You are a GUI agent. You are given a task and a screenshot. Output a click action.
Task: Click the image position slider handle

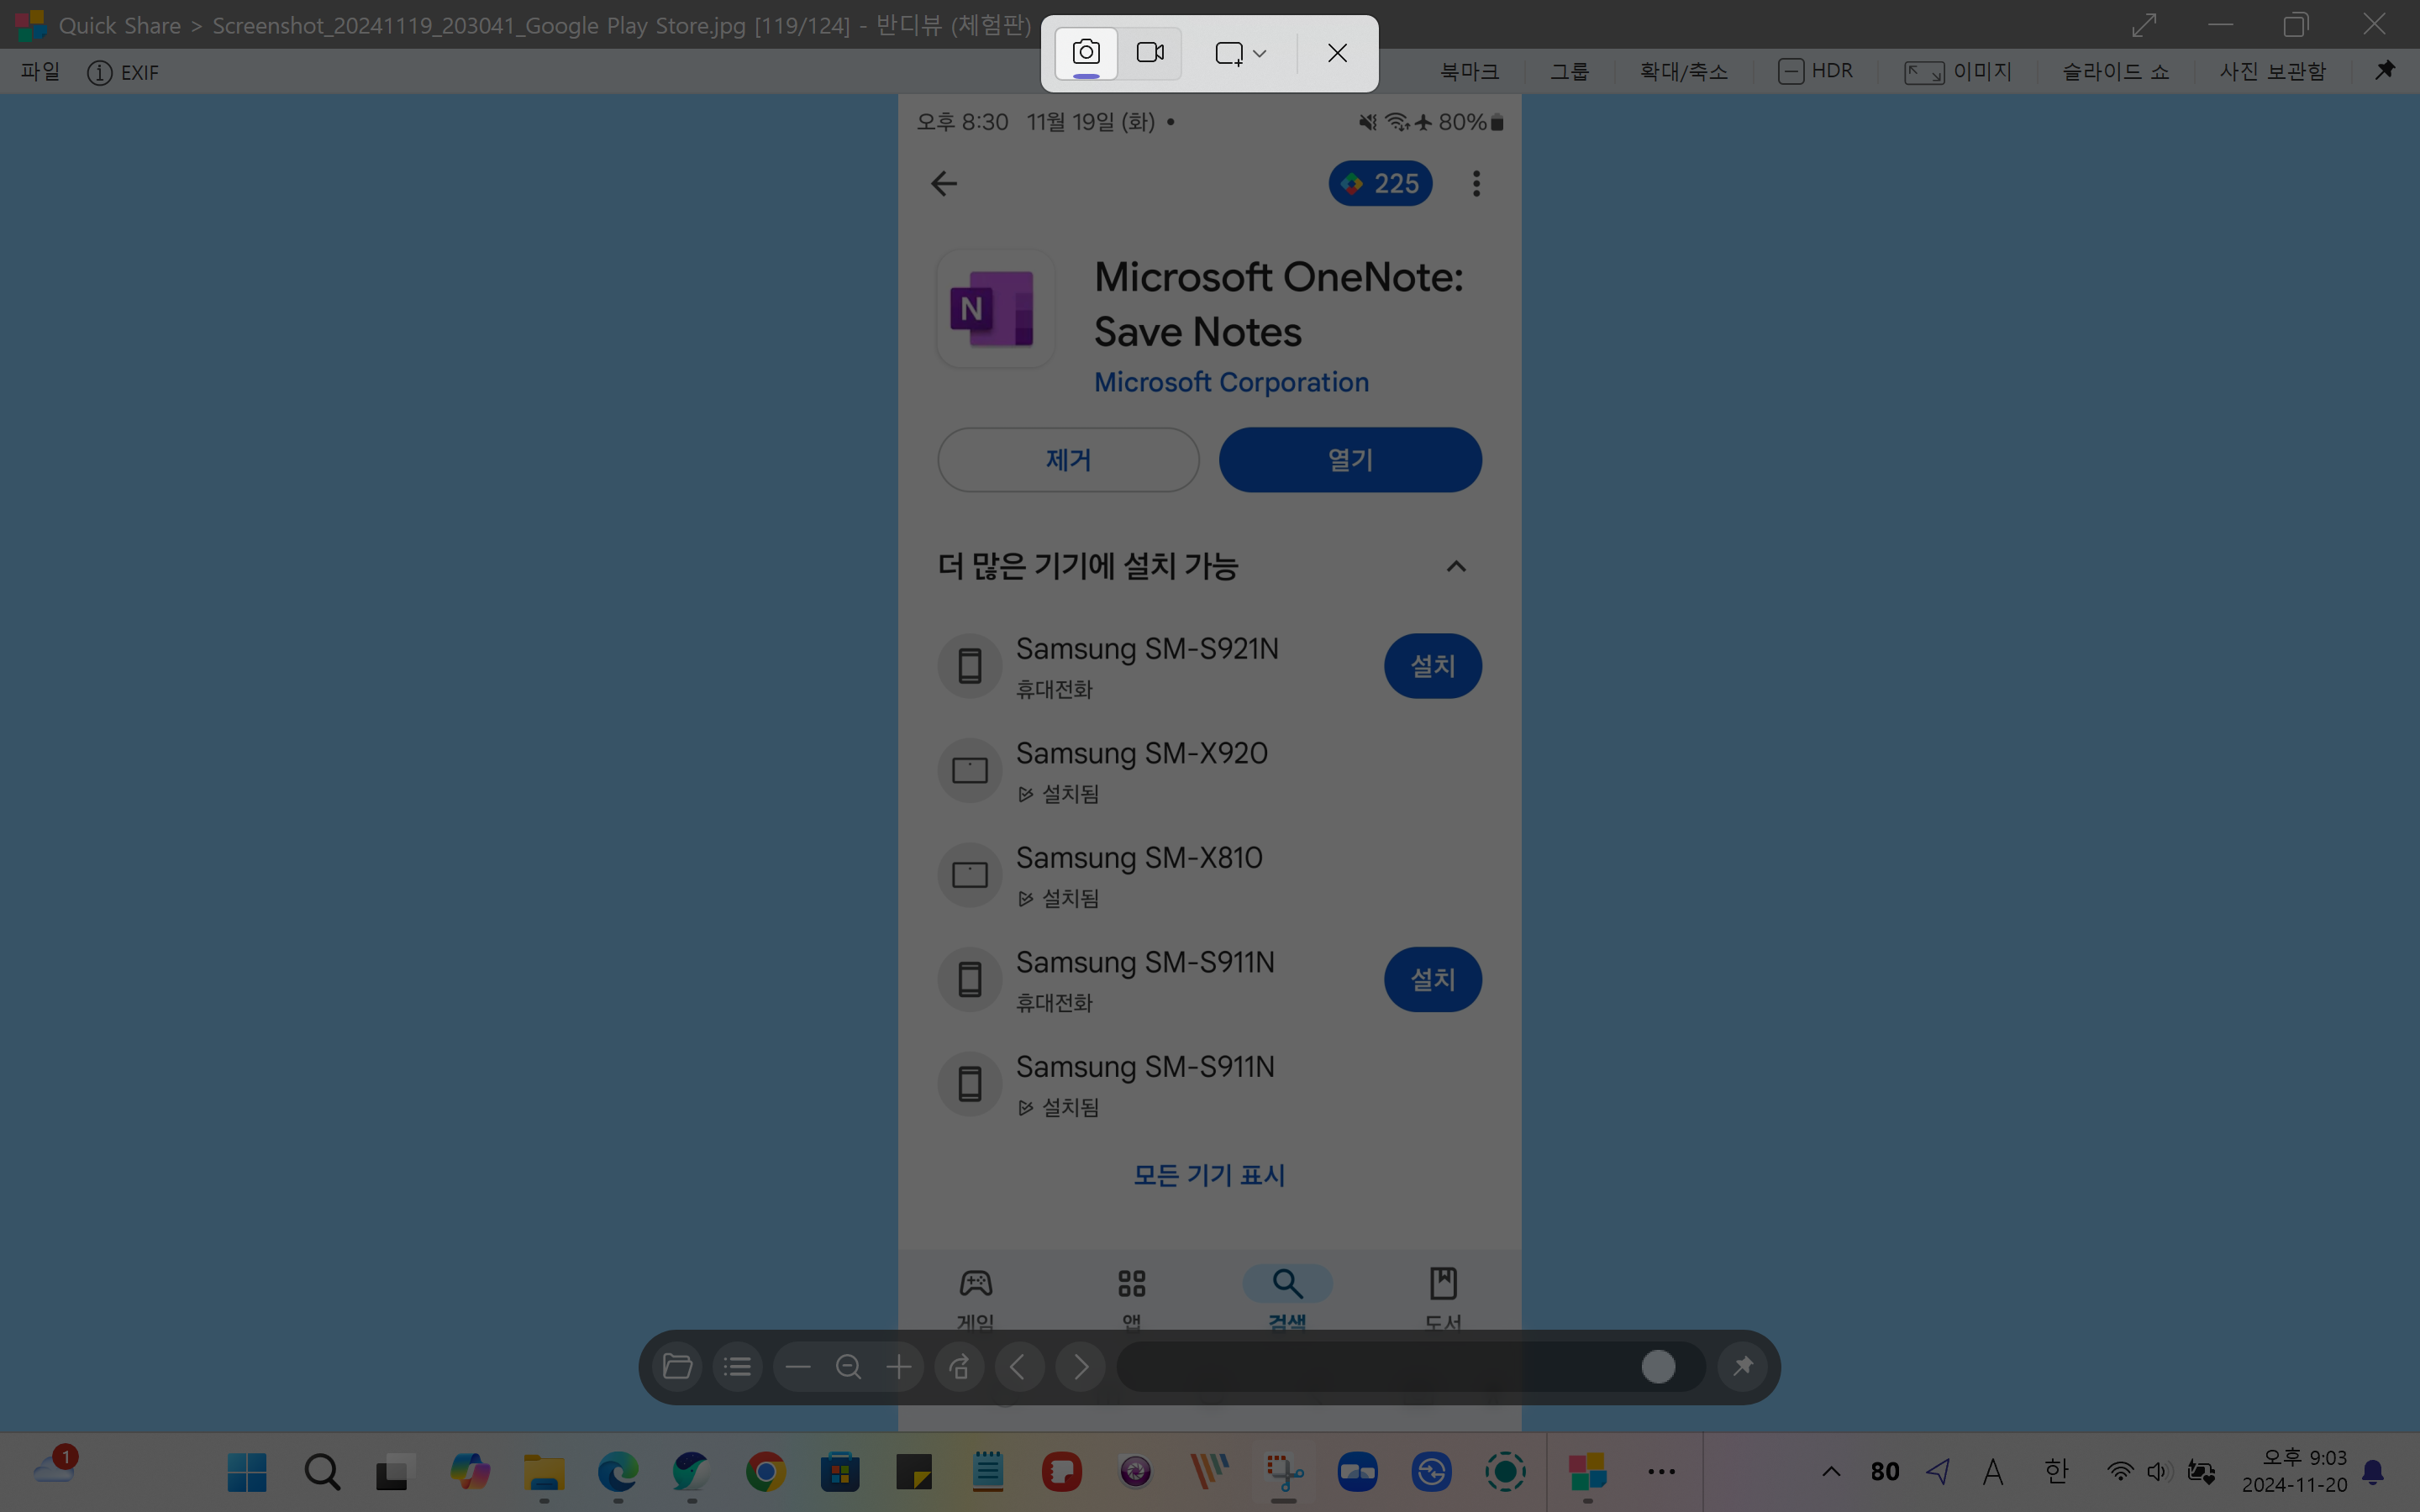point(1658,1366)
